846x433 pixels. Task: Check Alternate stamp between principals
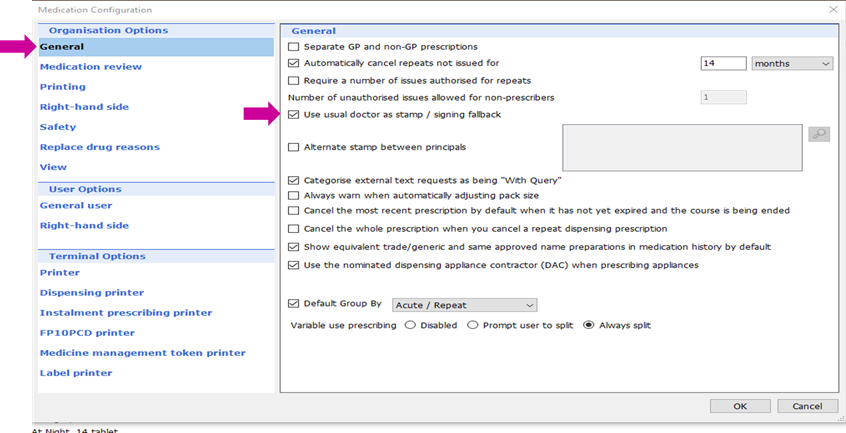293,147
